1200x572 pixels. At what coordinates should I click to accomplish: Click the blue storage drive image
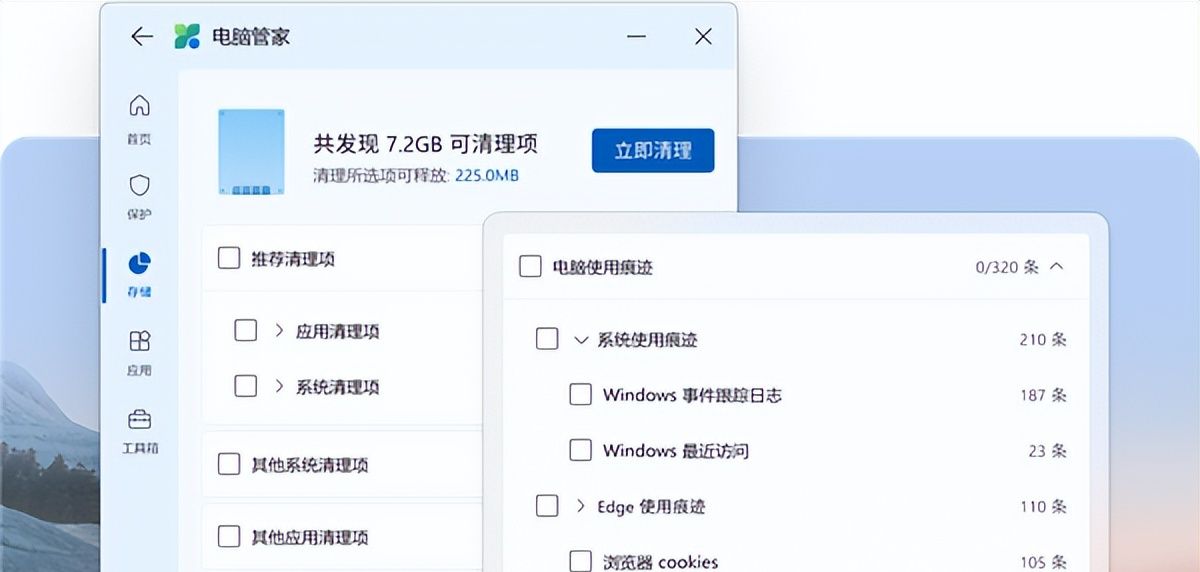pyautogui.click(x=251, y=153)
